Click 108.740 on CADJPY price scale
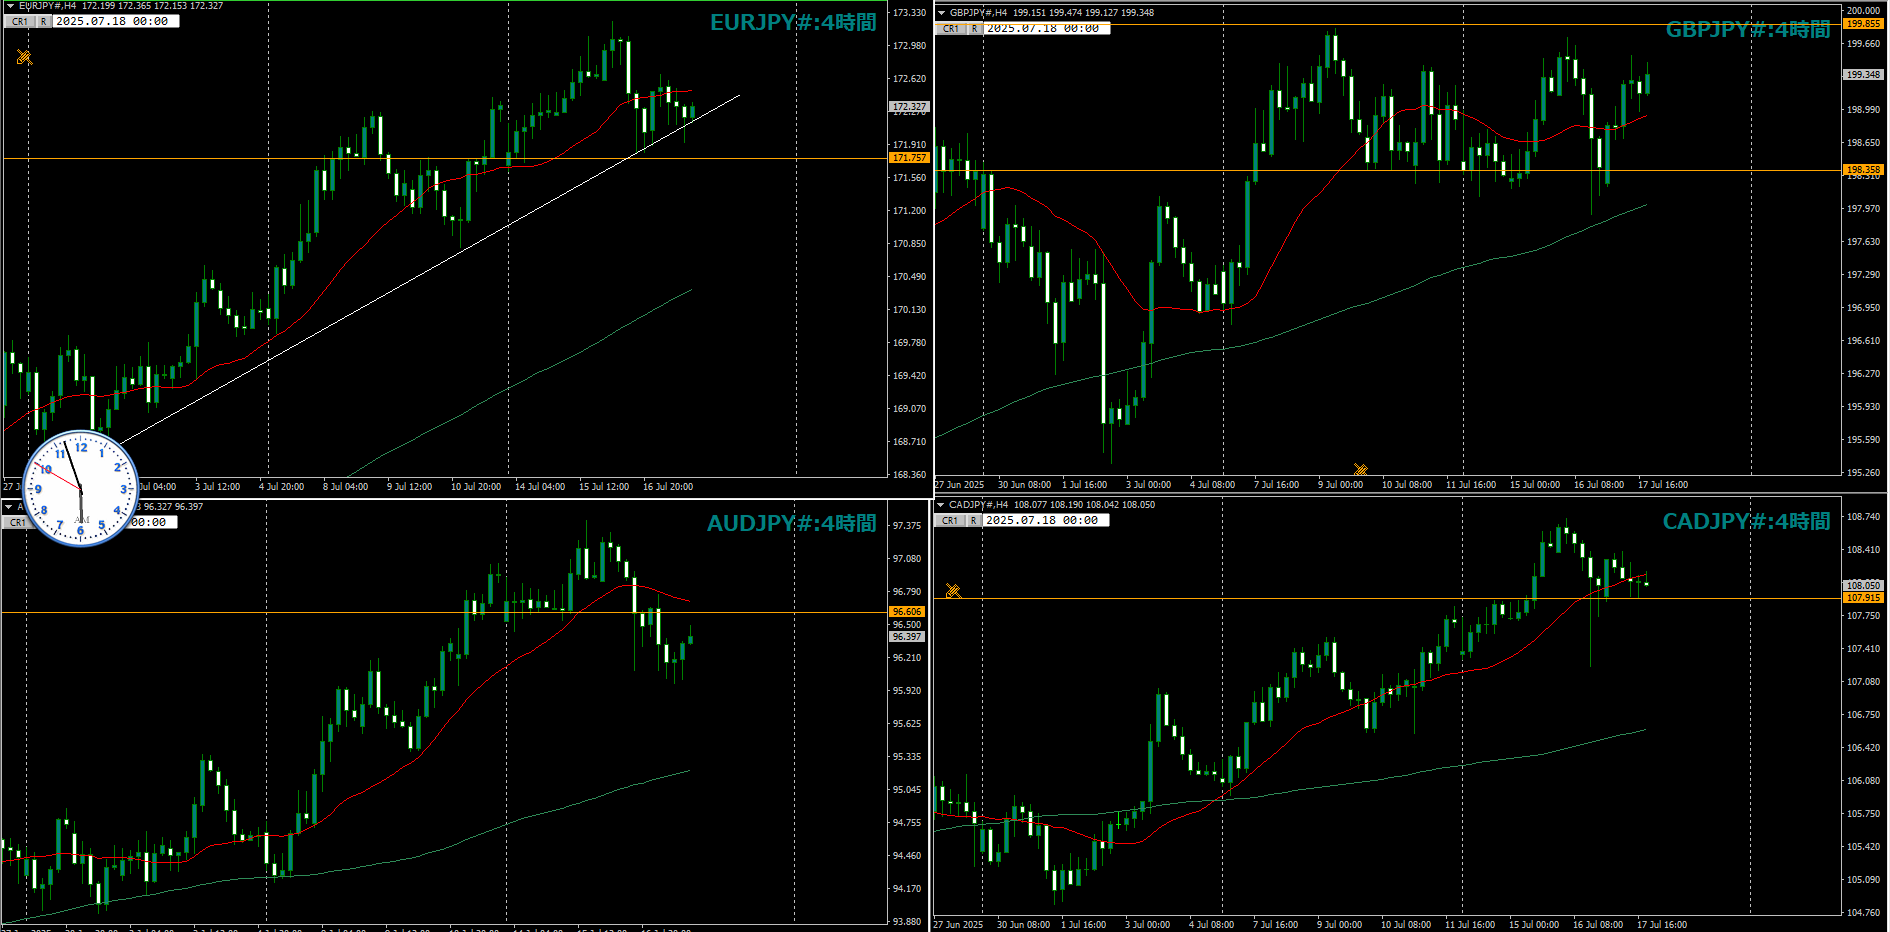 coord(1863,517)
